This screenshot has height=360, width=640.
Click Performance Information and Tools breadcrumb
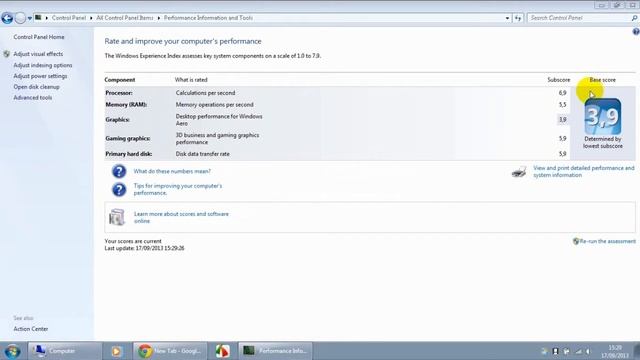pos(208,18)
